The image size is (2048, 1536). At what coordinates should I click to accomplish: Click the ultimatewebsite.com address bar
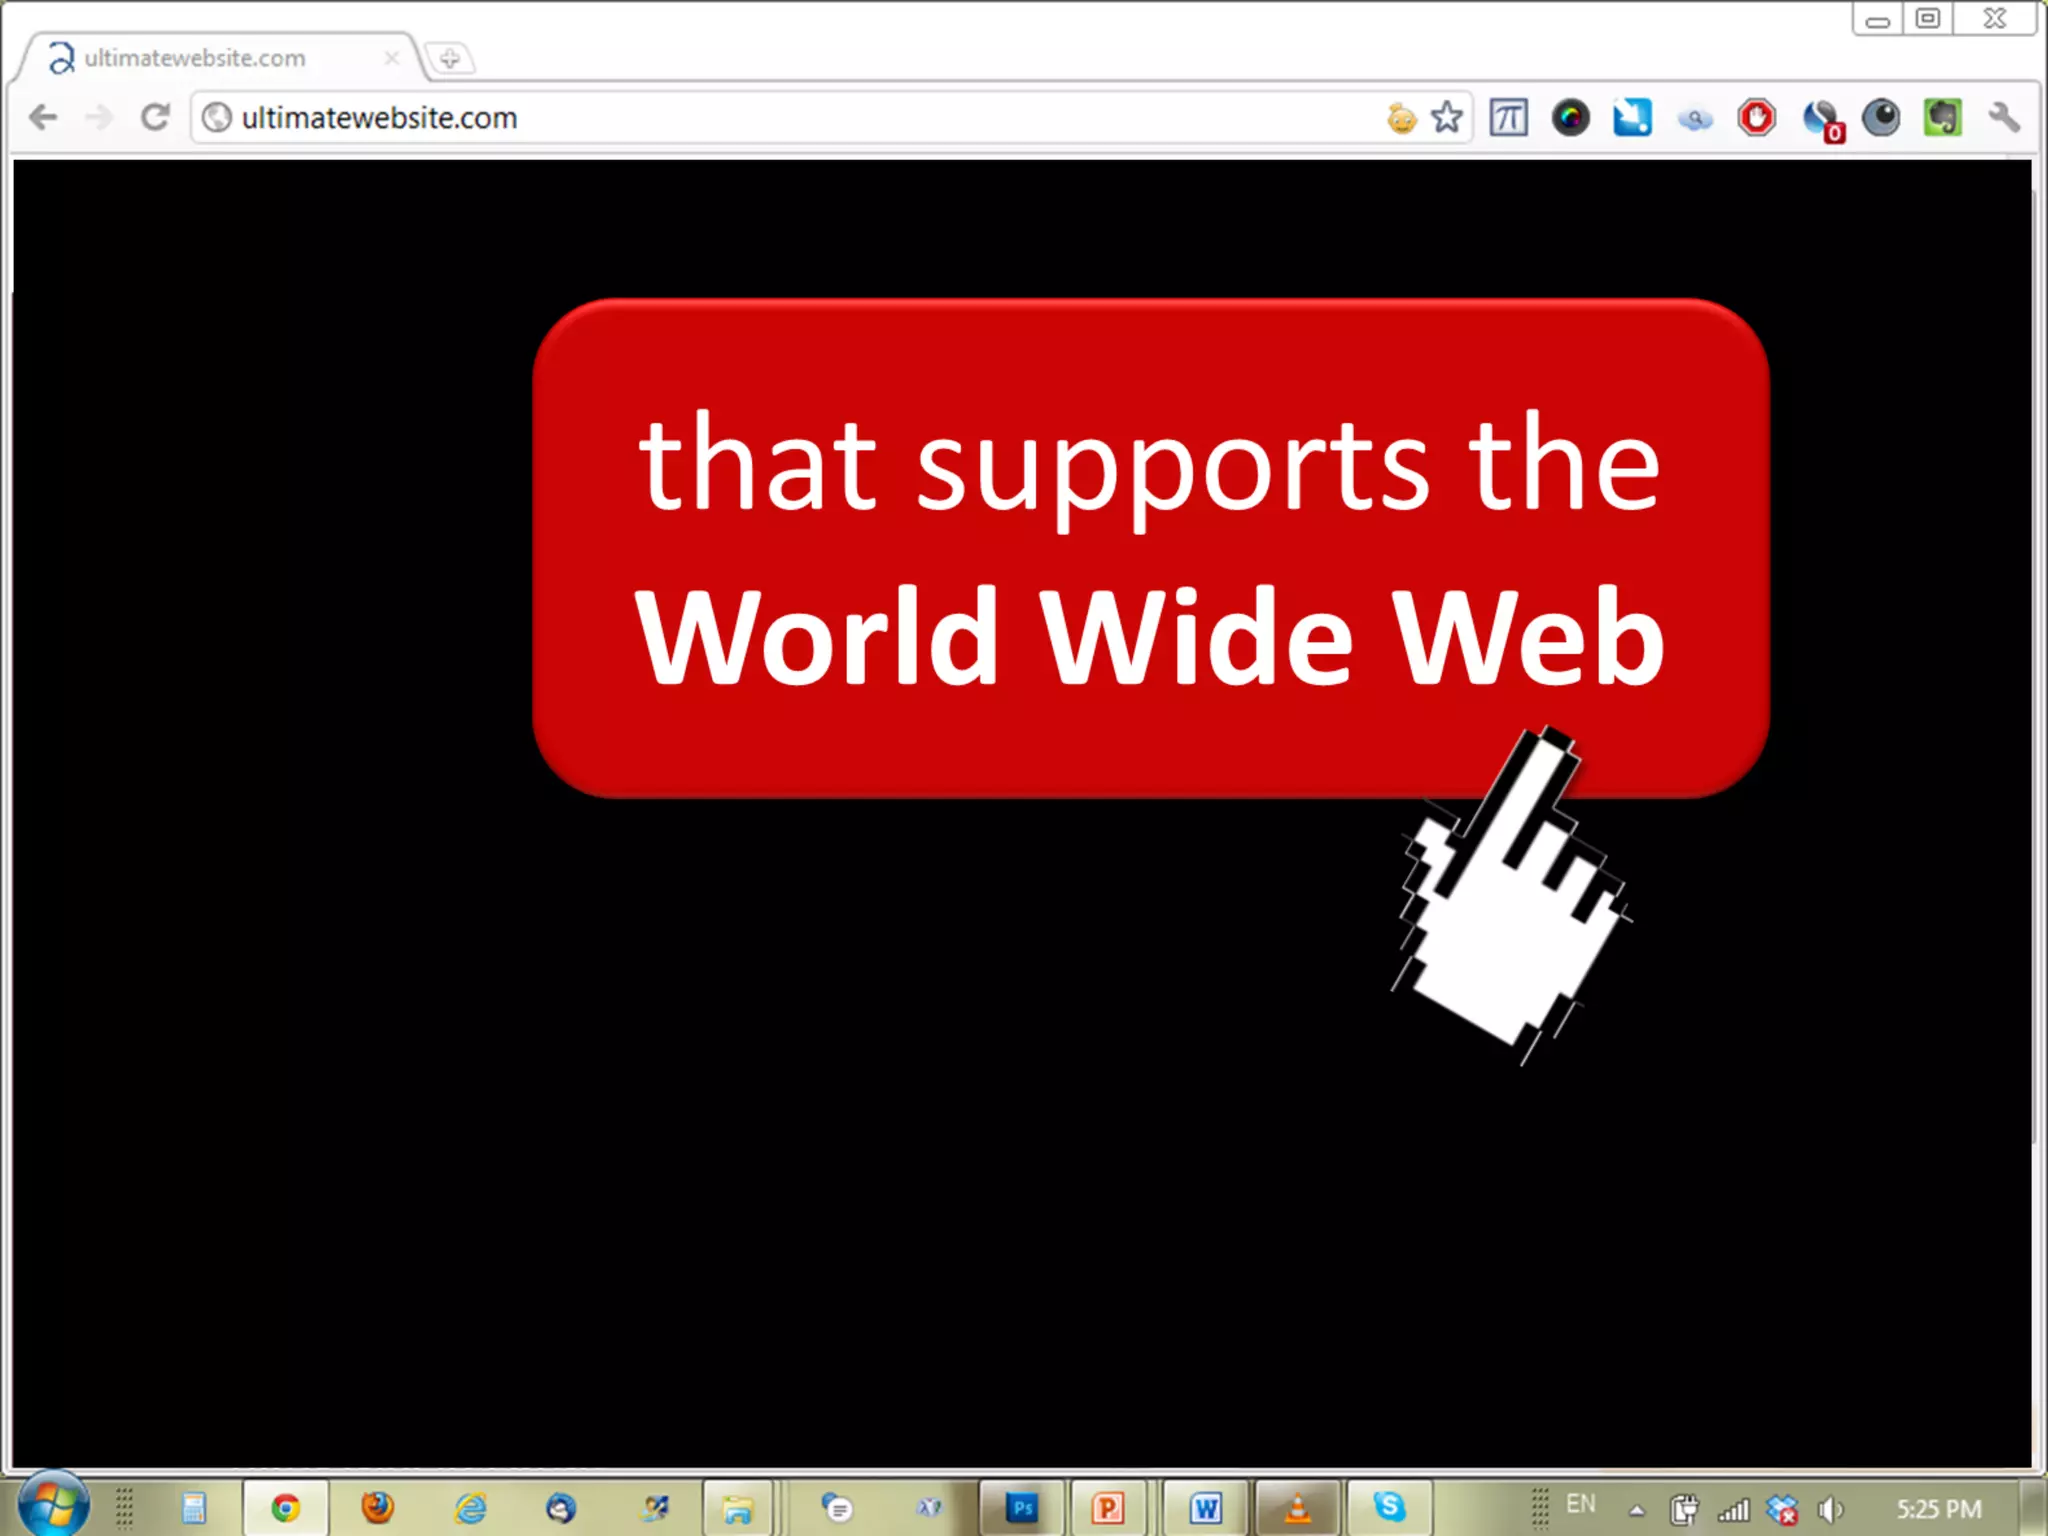[x=700, y=118]
